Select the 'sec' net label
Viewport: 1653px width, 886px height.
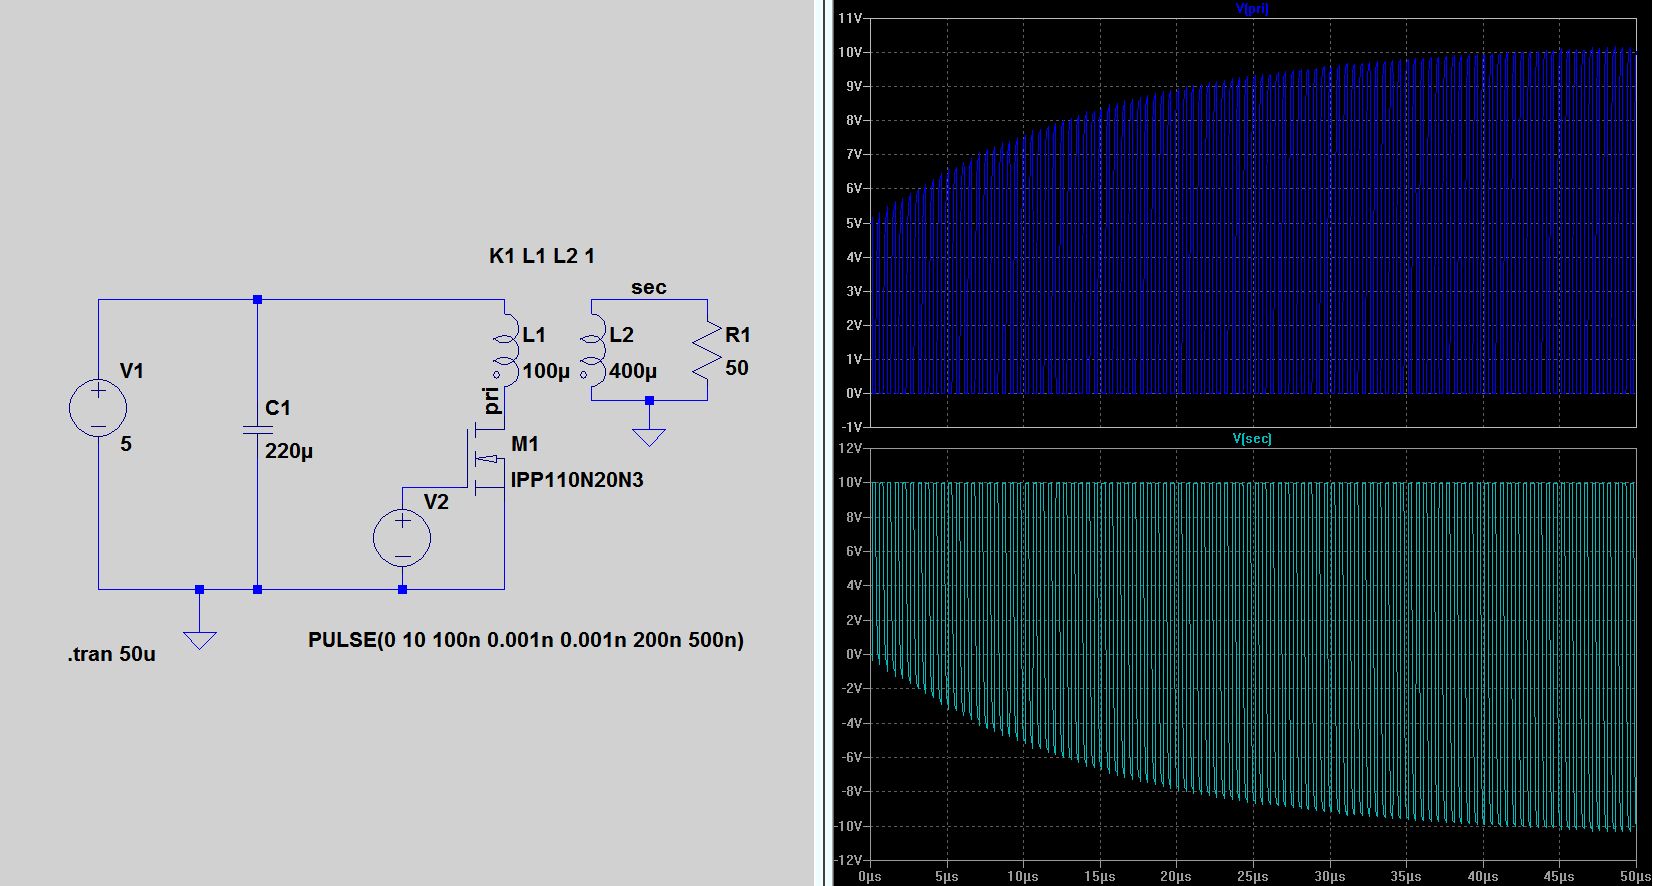point(648,288)
